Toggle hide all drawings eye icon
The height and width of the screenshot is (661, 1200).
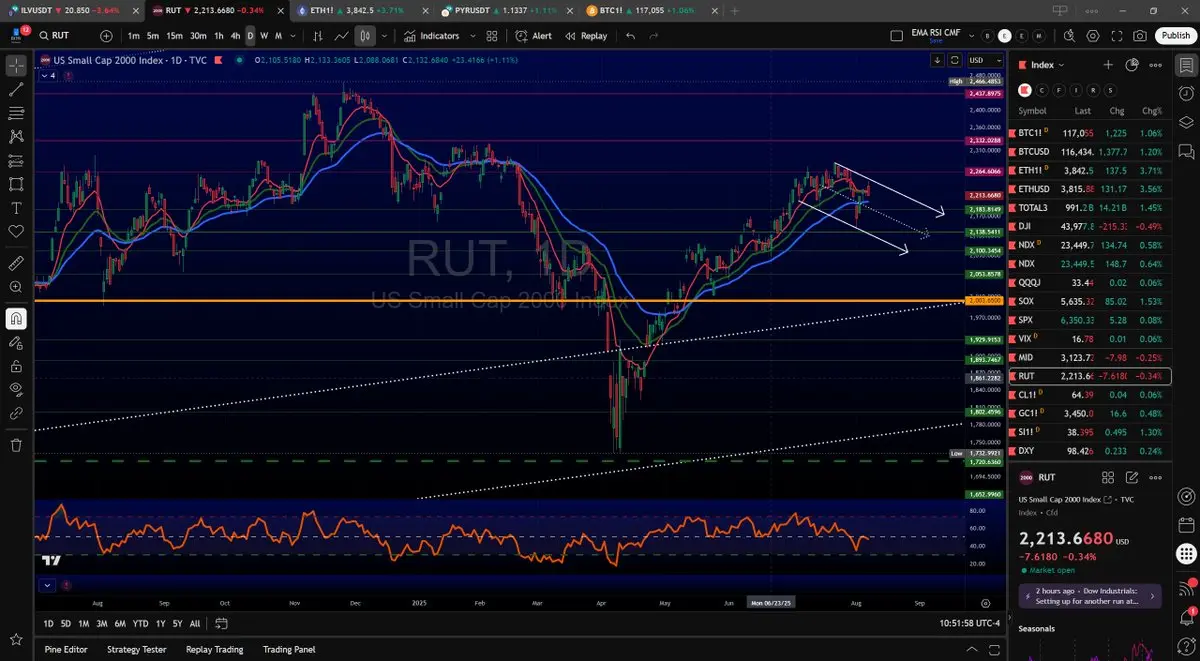tap(16, 389)
